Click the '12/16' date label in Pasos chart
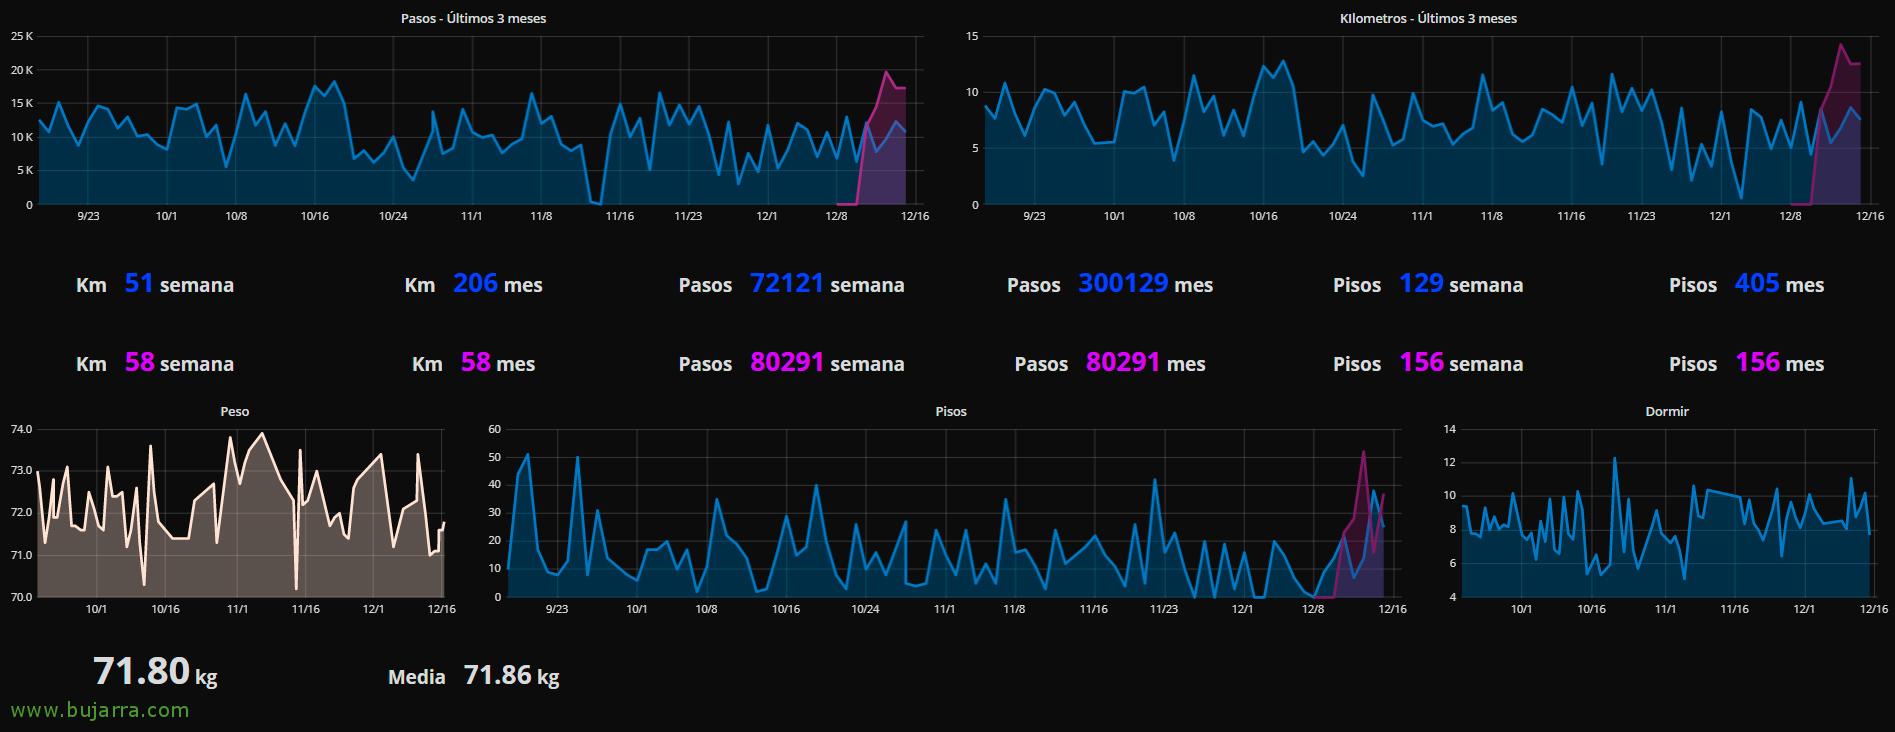 point(915,216)
